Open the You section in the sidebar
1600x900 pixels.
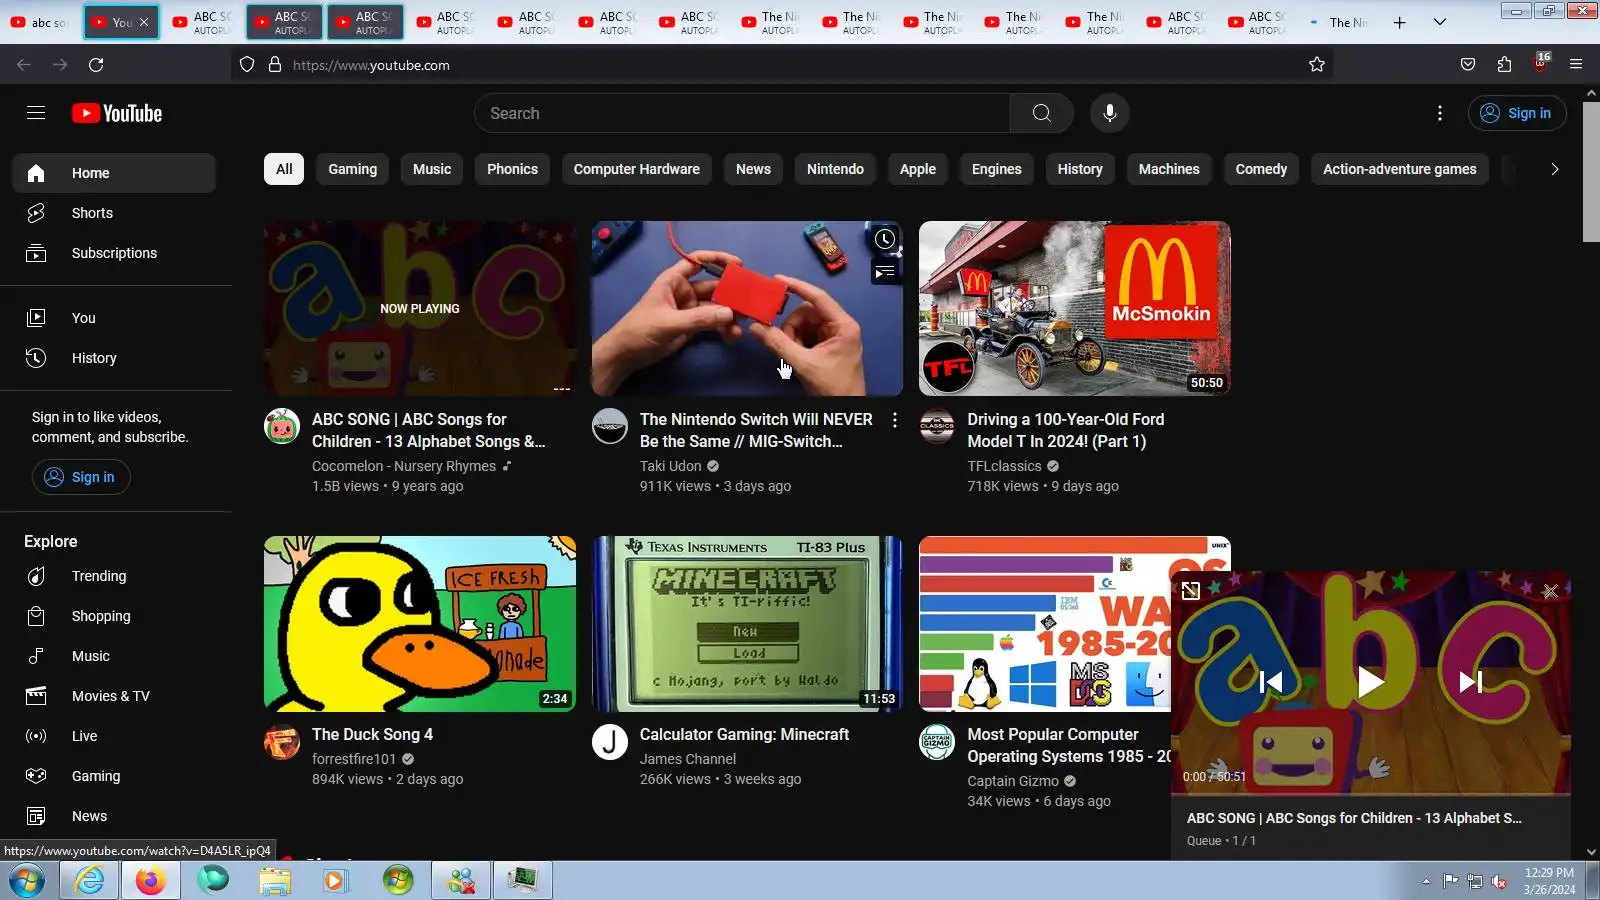[114, 318]
